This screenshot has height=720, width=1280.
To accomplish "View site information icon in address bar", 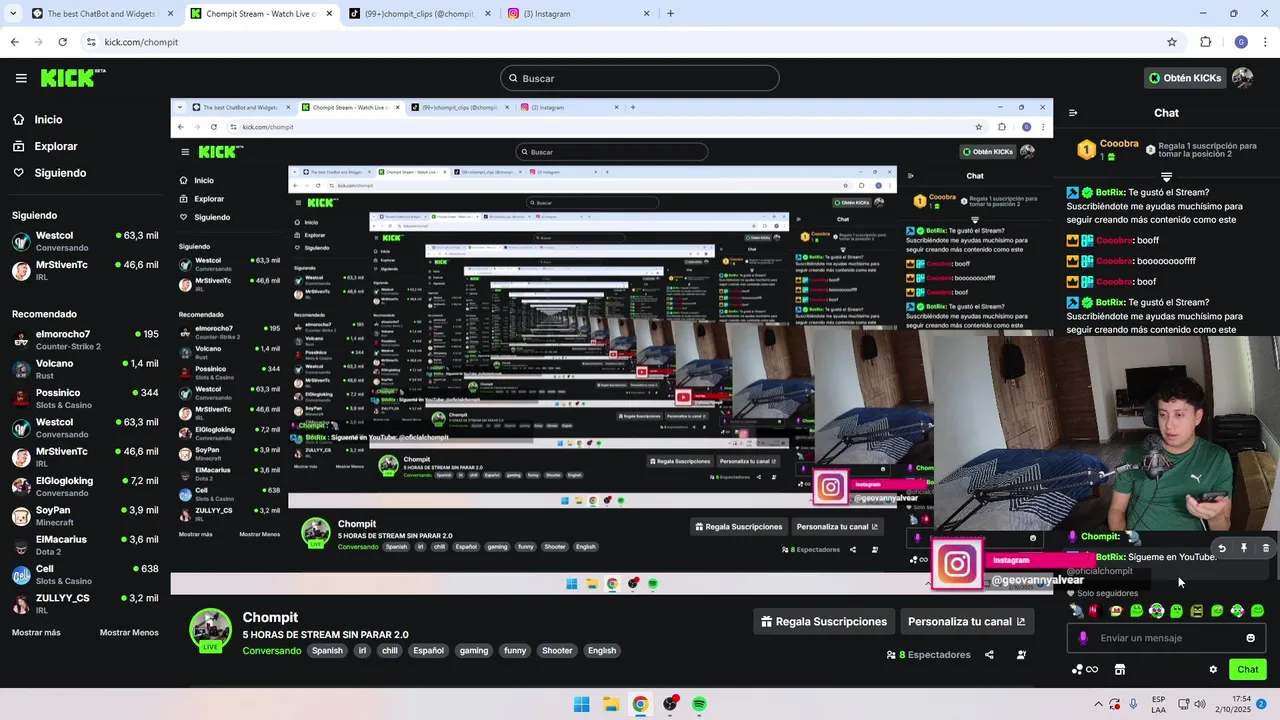I will (x=91, y=42).
